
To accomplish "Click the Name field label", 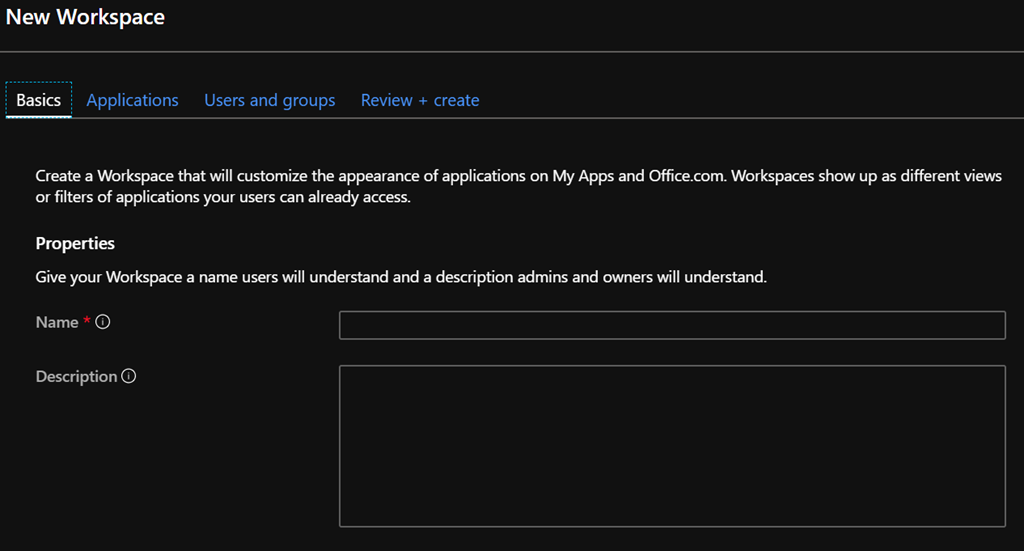I will [x=57, y=323].
